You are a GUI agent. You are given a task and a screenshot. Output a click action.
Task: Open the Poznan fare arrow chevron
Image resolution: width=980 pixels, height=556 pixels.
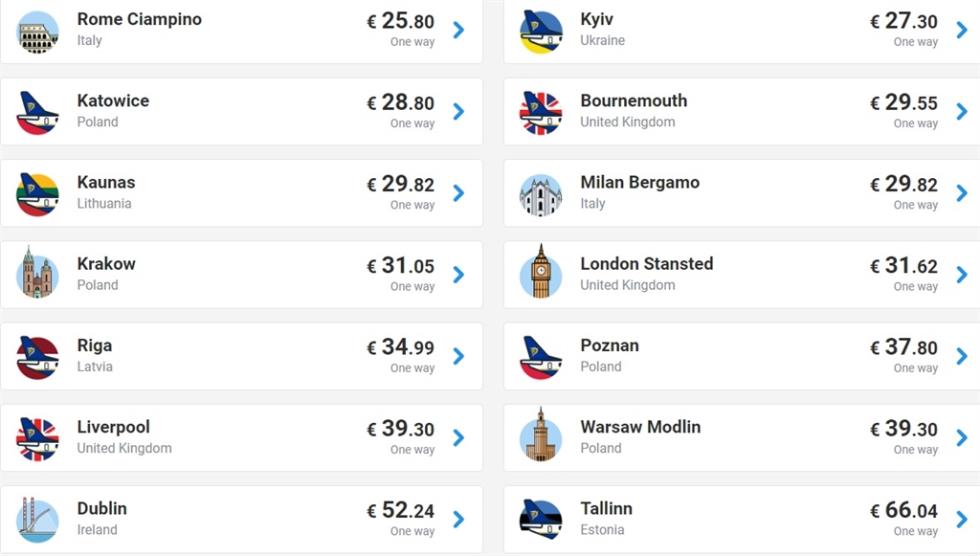click(962, 356)
